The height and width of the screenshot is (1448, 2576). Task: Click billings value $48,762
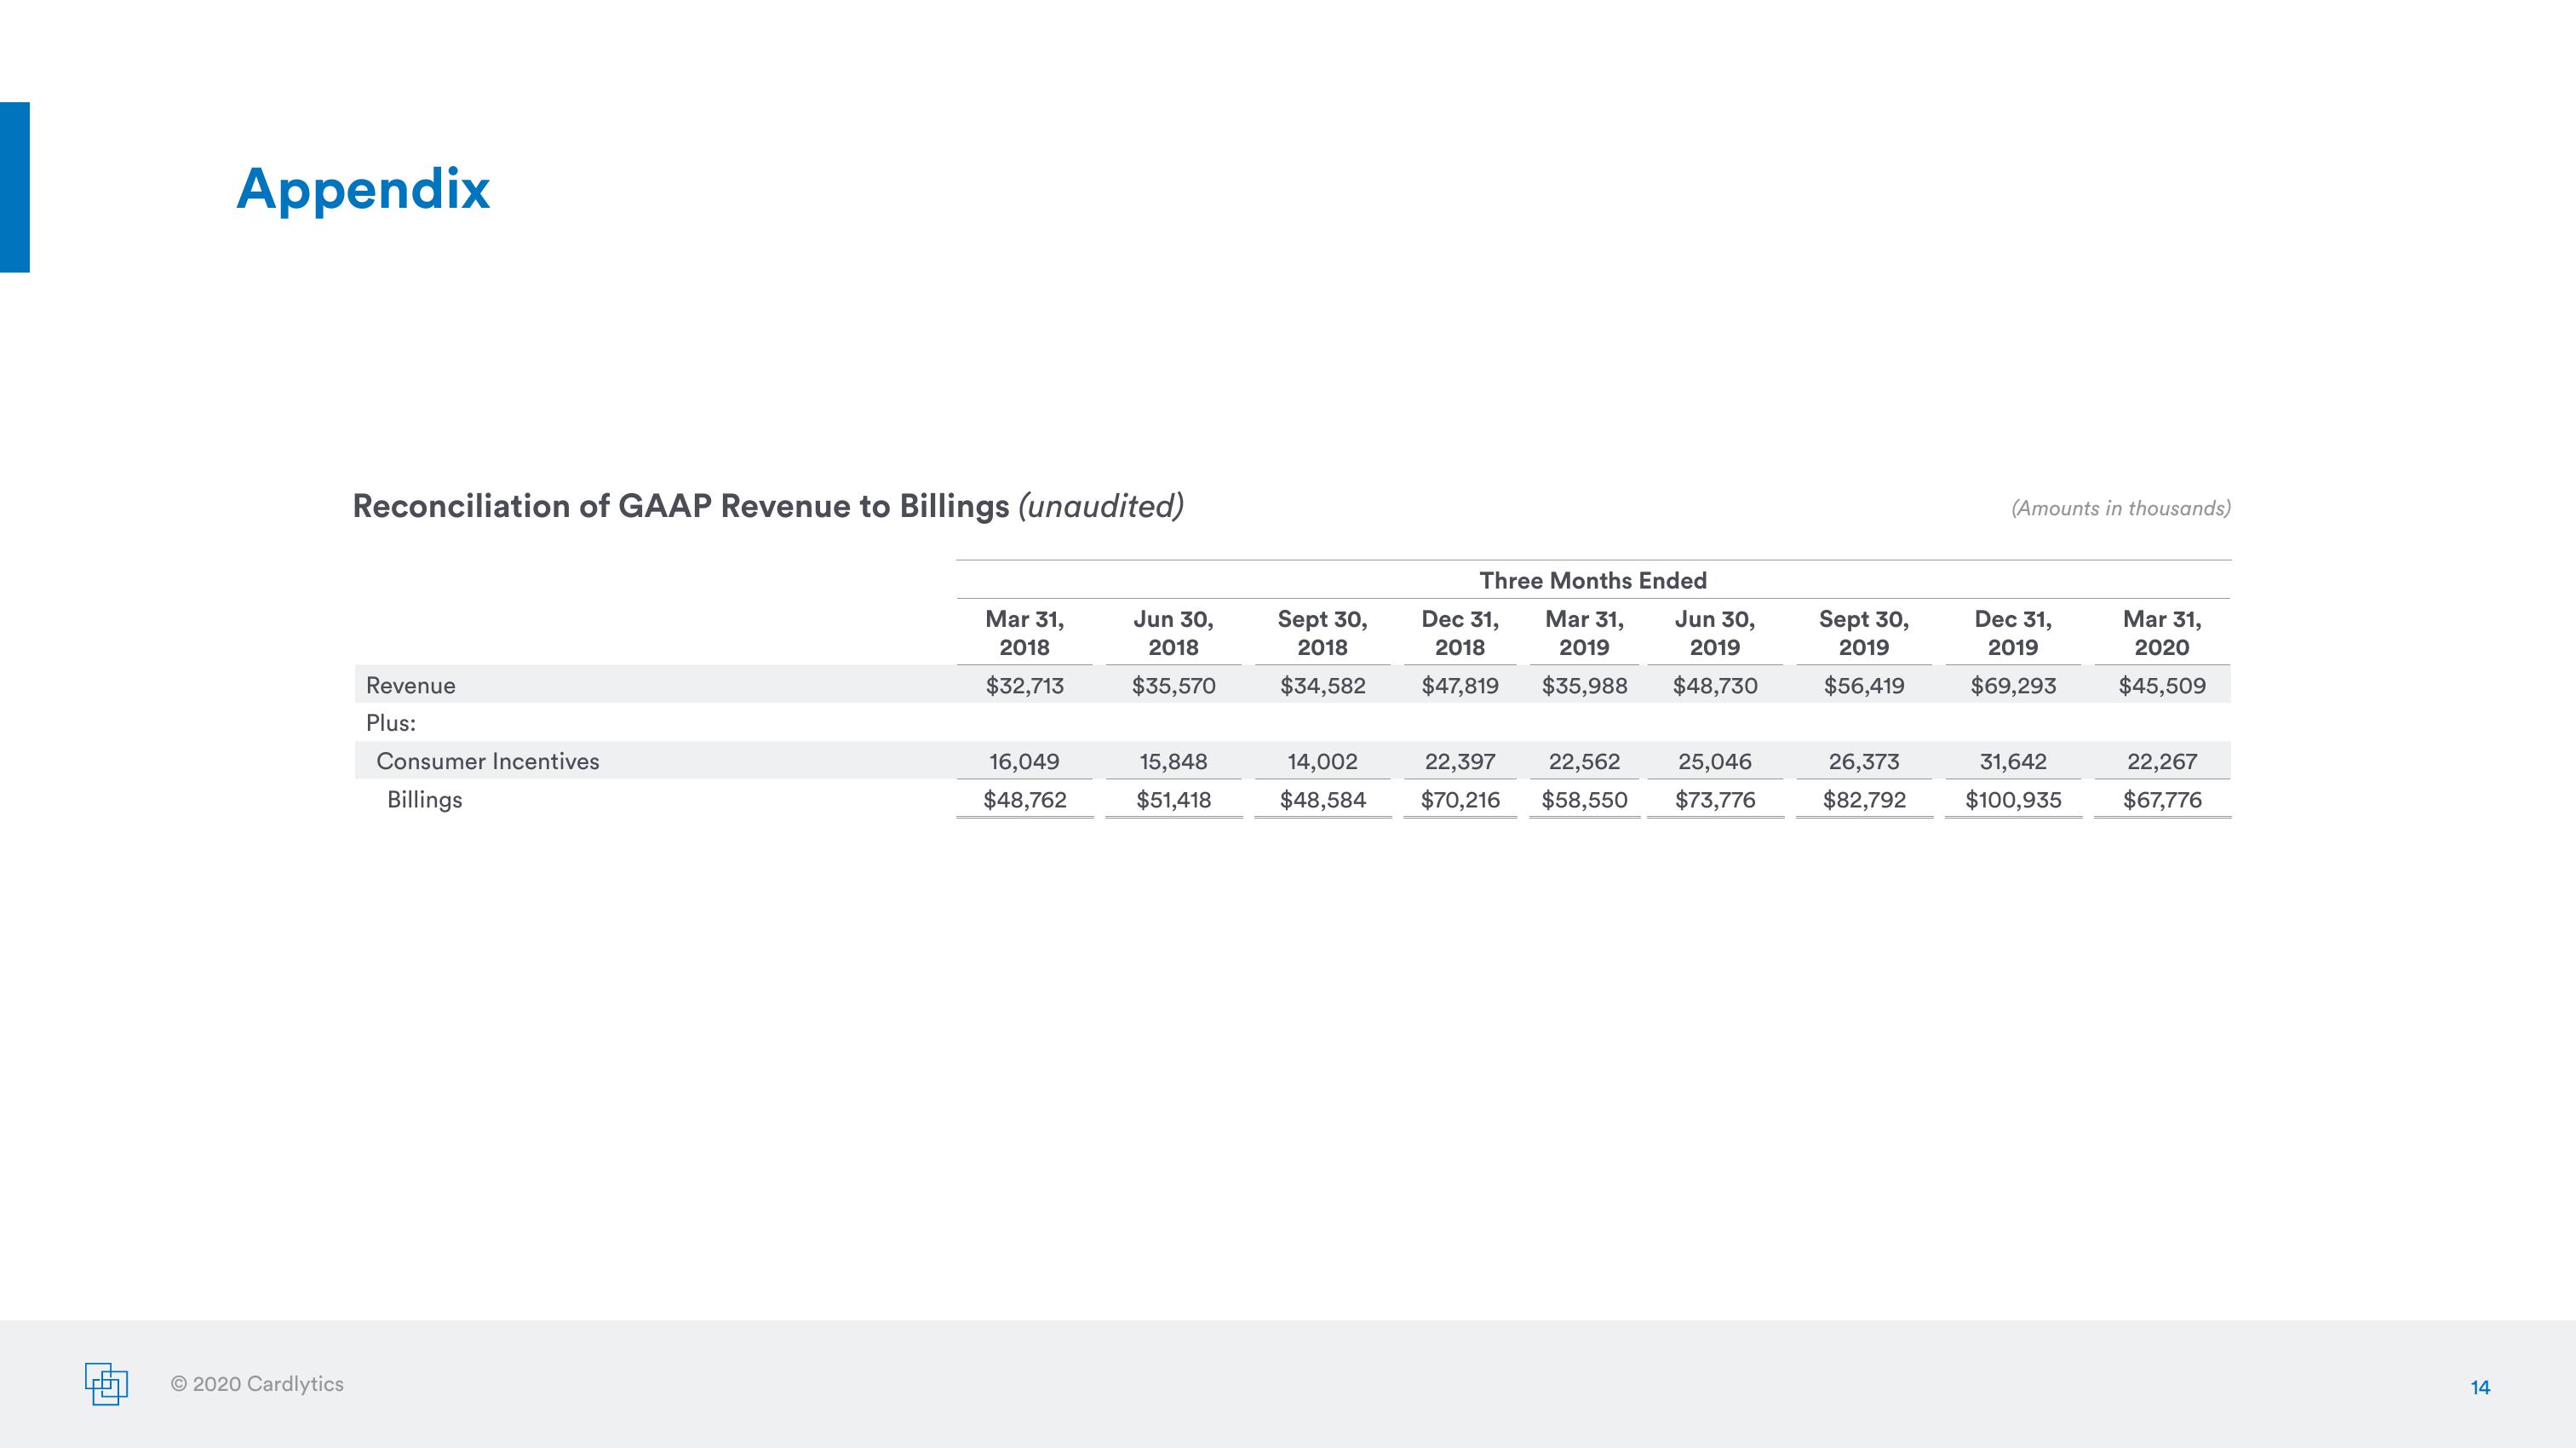click(1024, 799)
